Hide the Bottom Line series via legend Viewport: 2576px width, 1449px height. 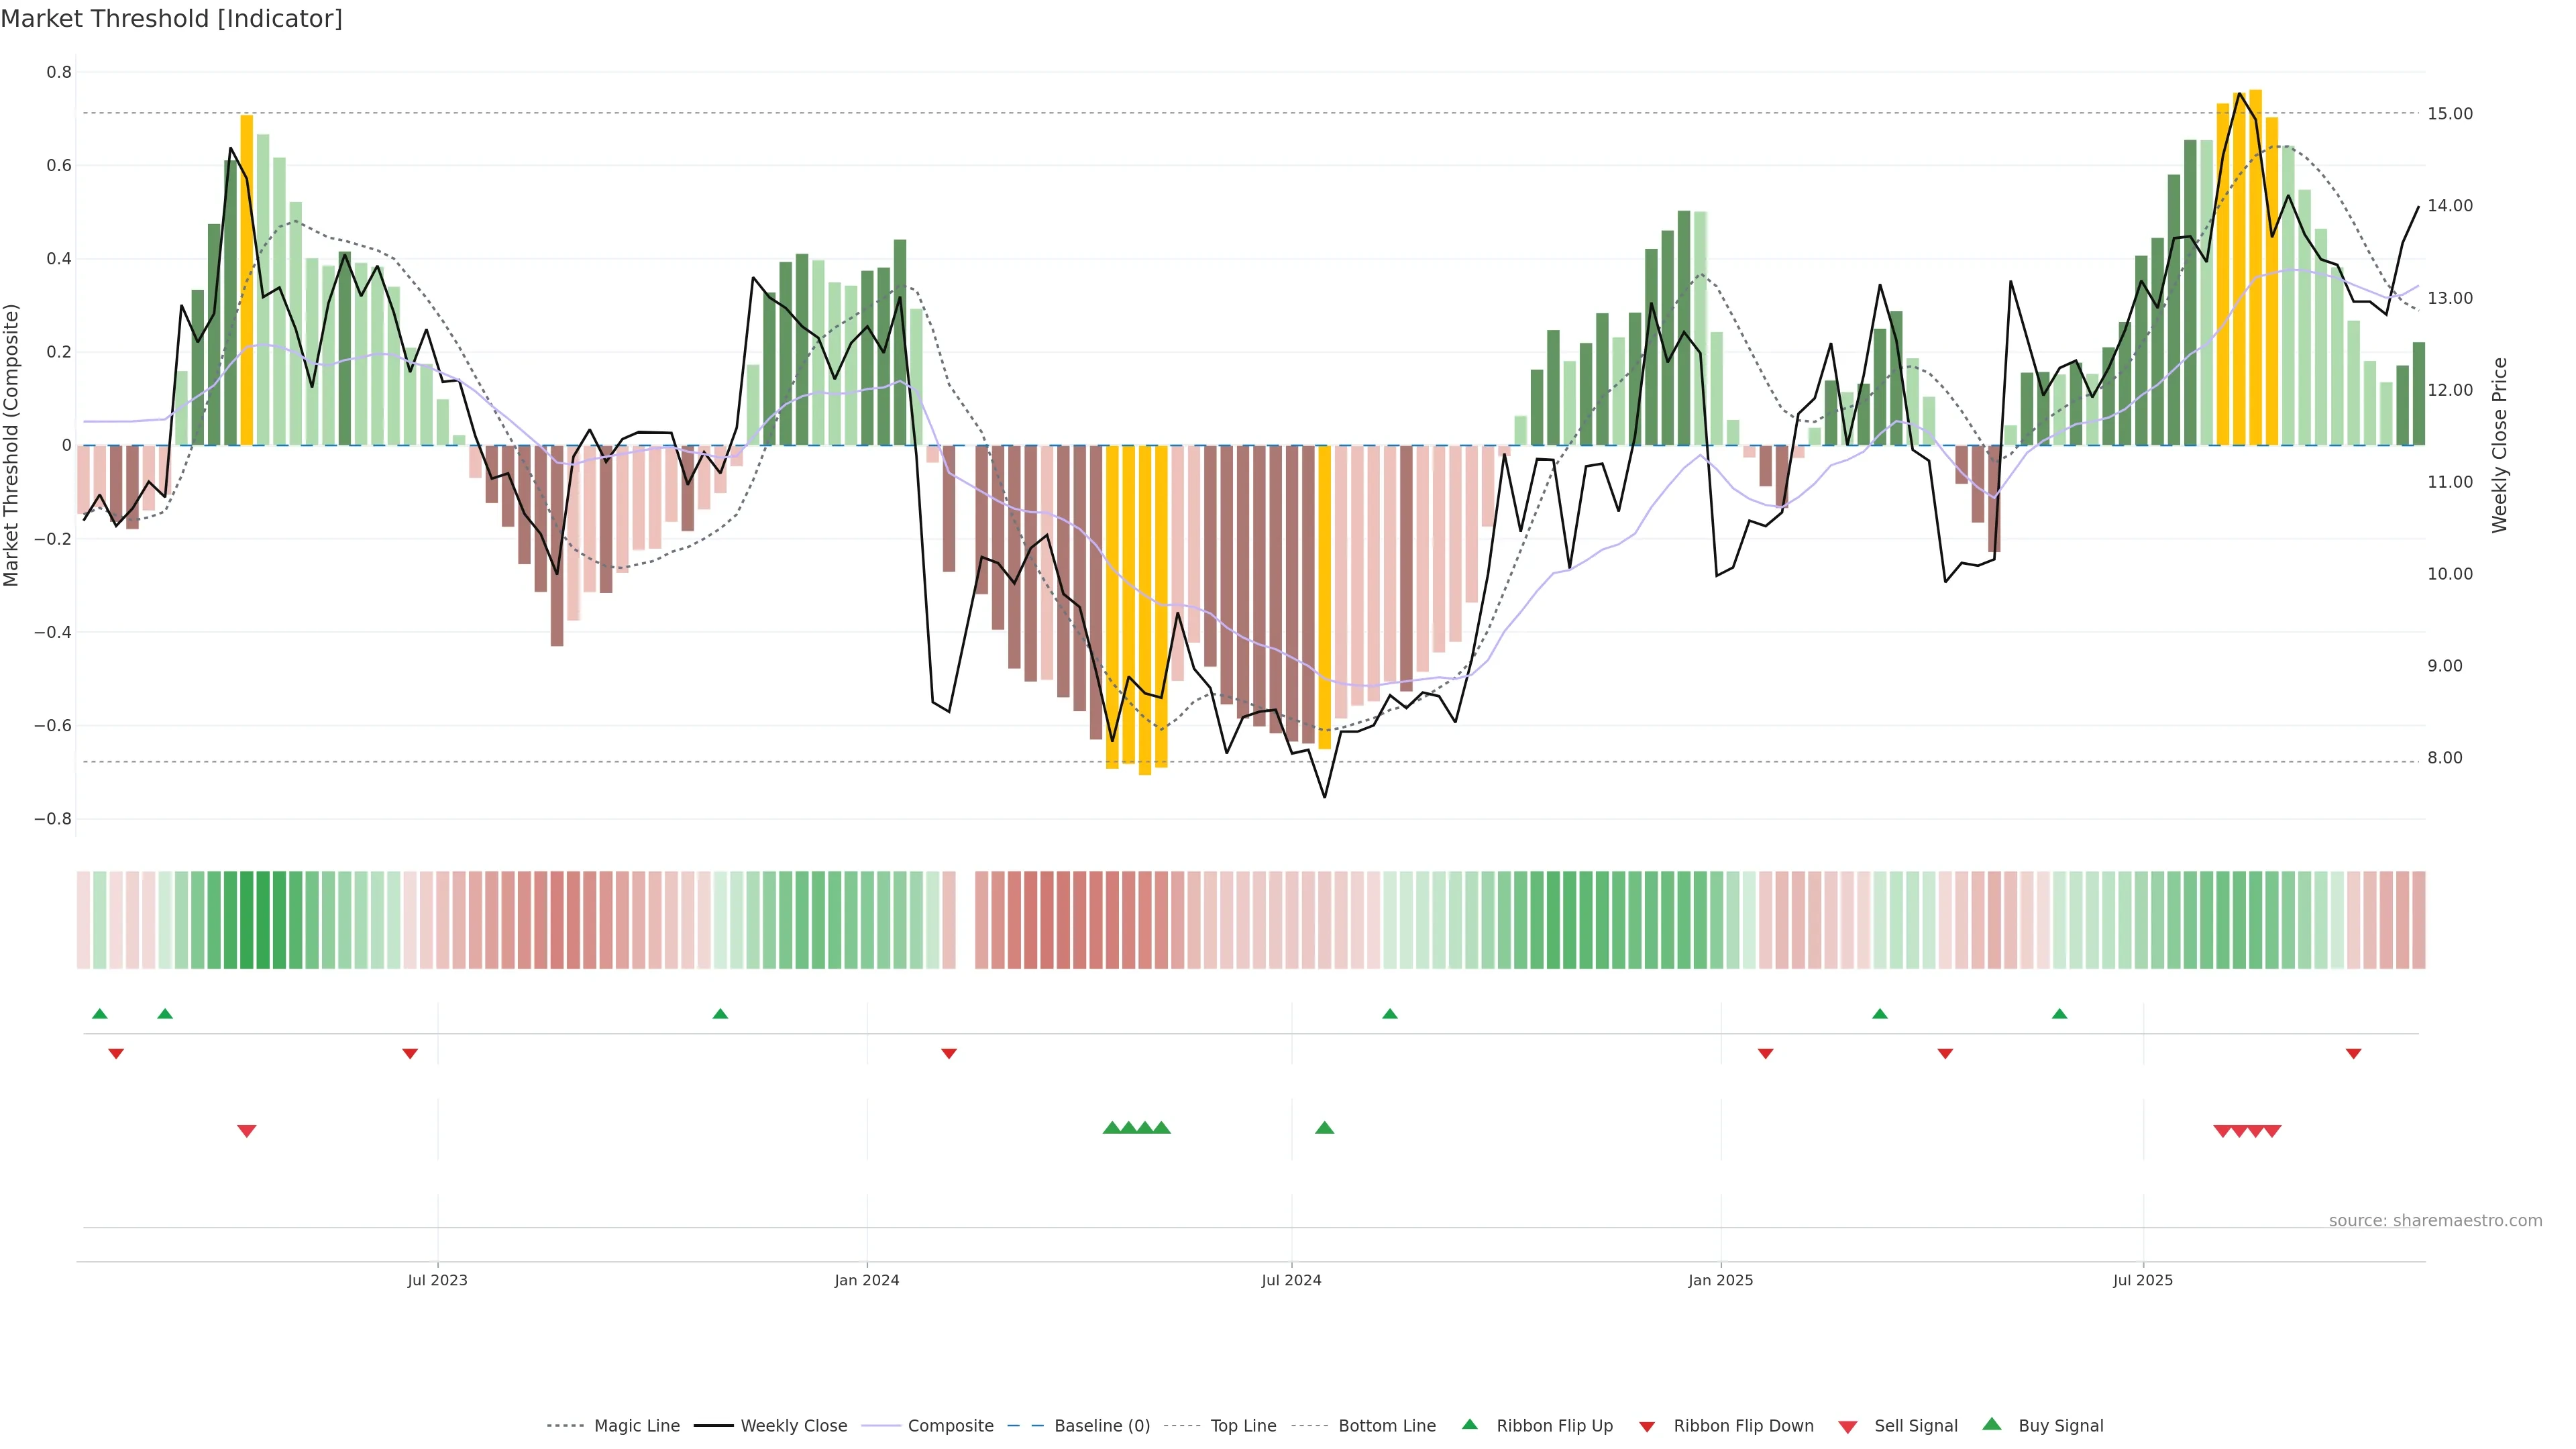click(1386, 1426)
